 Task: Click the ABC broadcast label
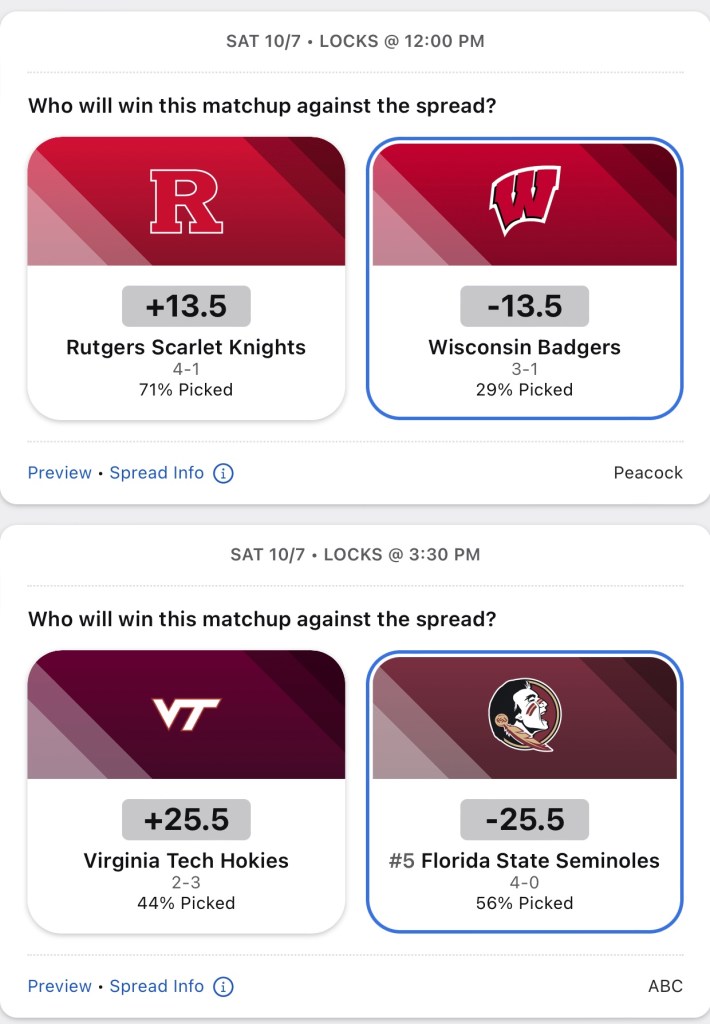[x=665, y=987]
